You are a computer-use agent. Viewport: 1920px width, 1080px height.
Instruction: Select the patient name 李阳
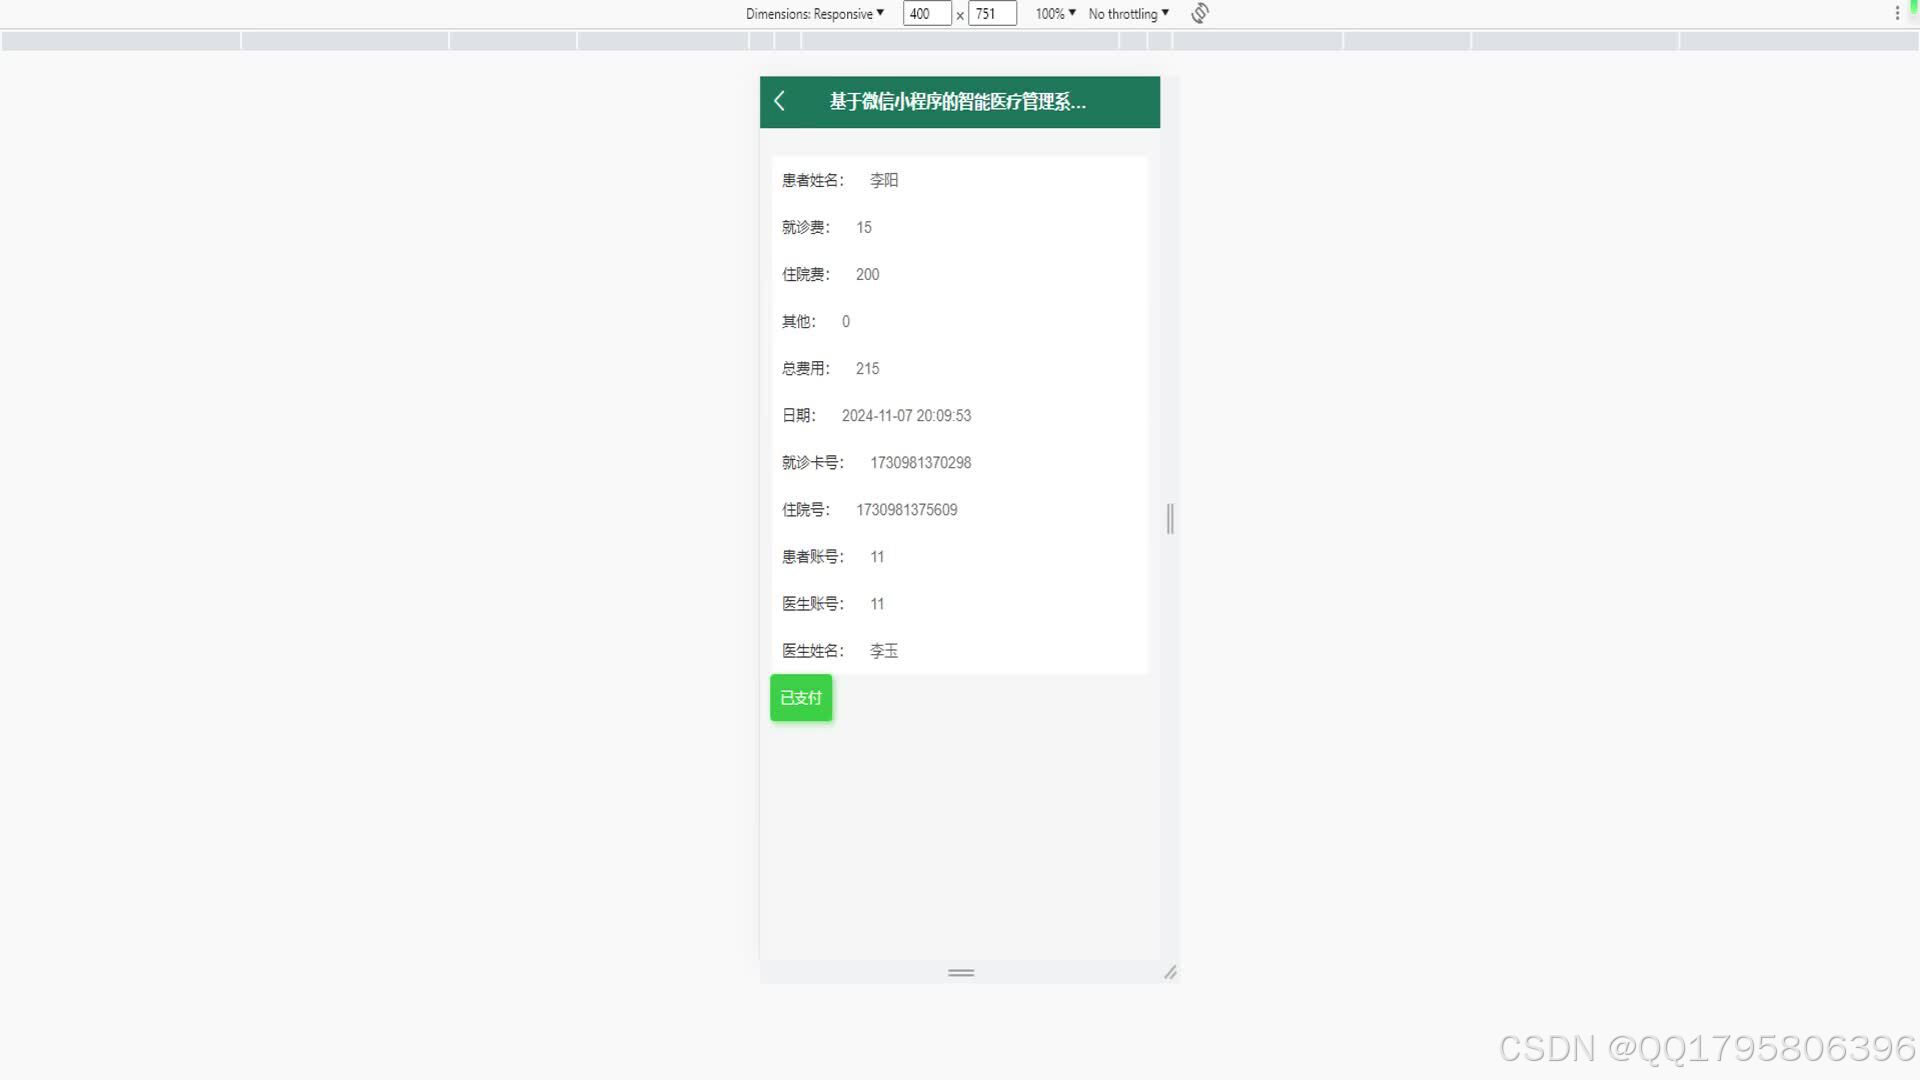[x=883, y=180]
